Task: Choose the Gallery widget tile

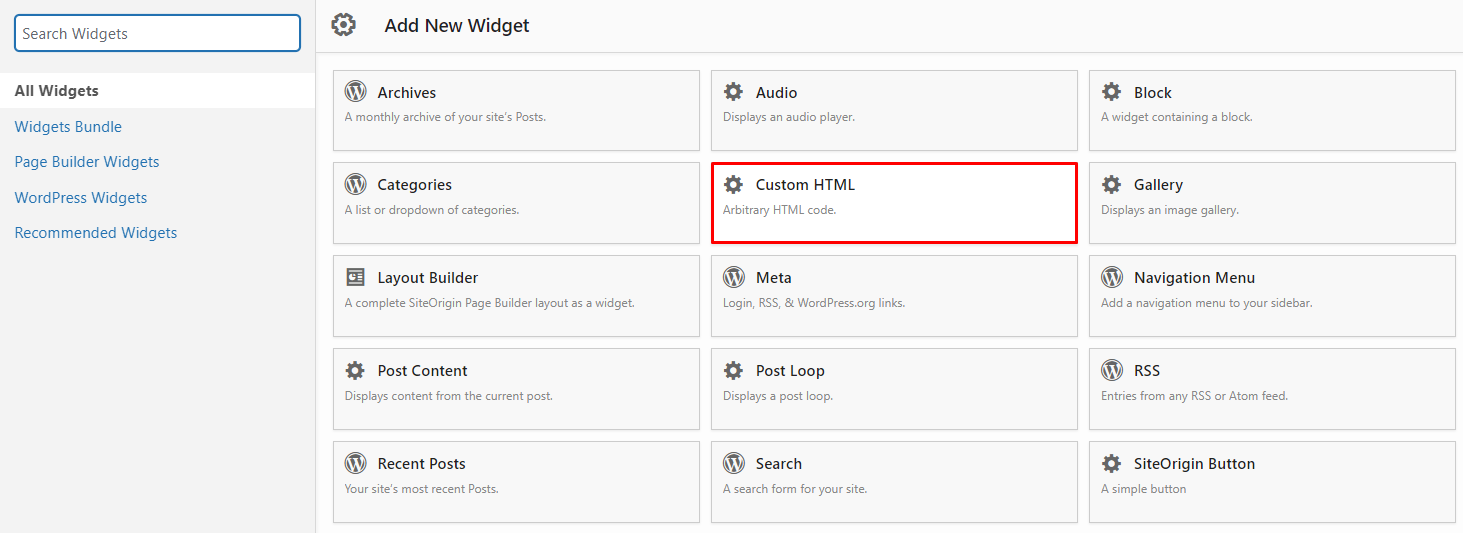Action: (x=1272, y=203)
